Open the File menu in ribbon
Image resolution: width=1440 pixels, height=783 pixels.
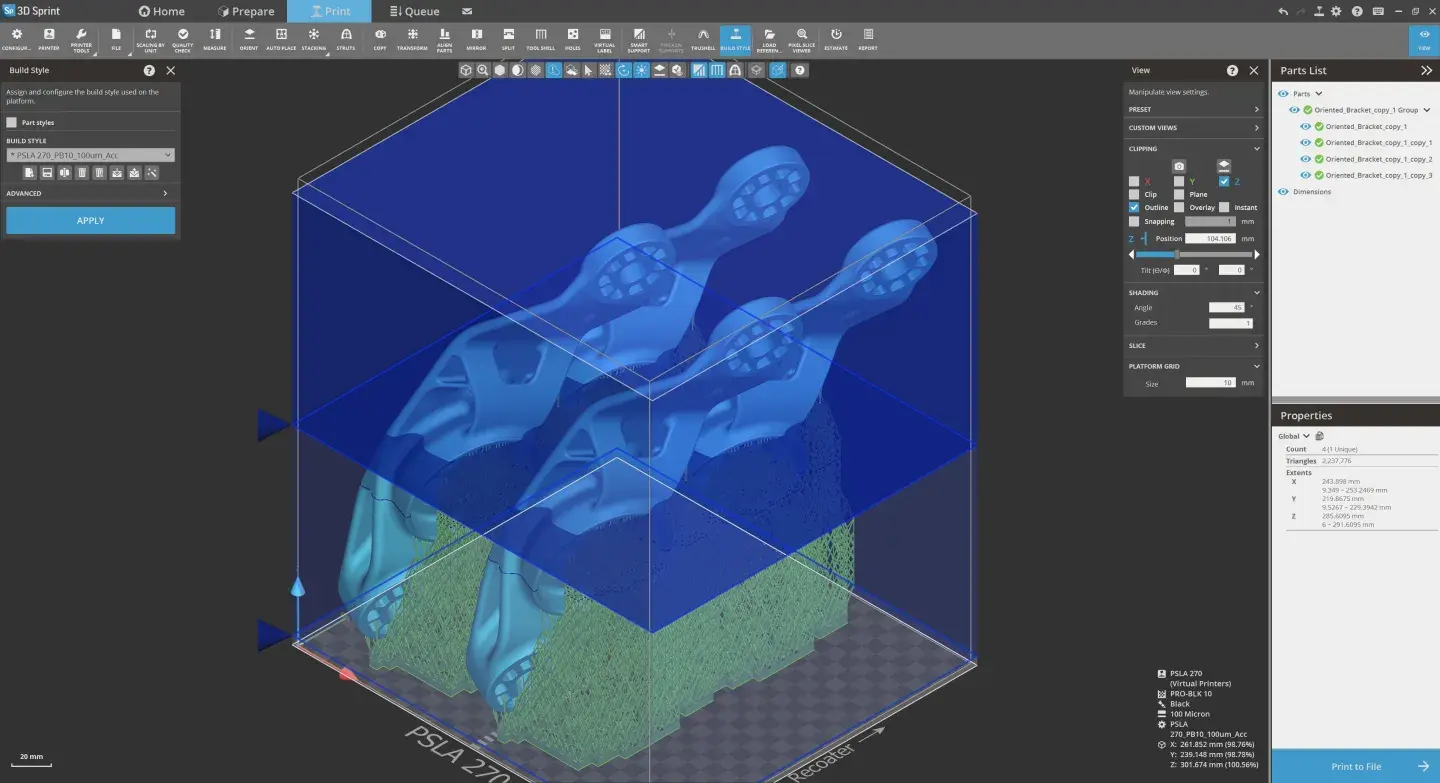[x=117, y=39]
